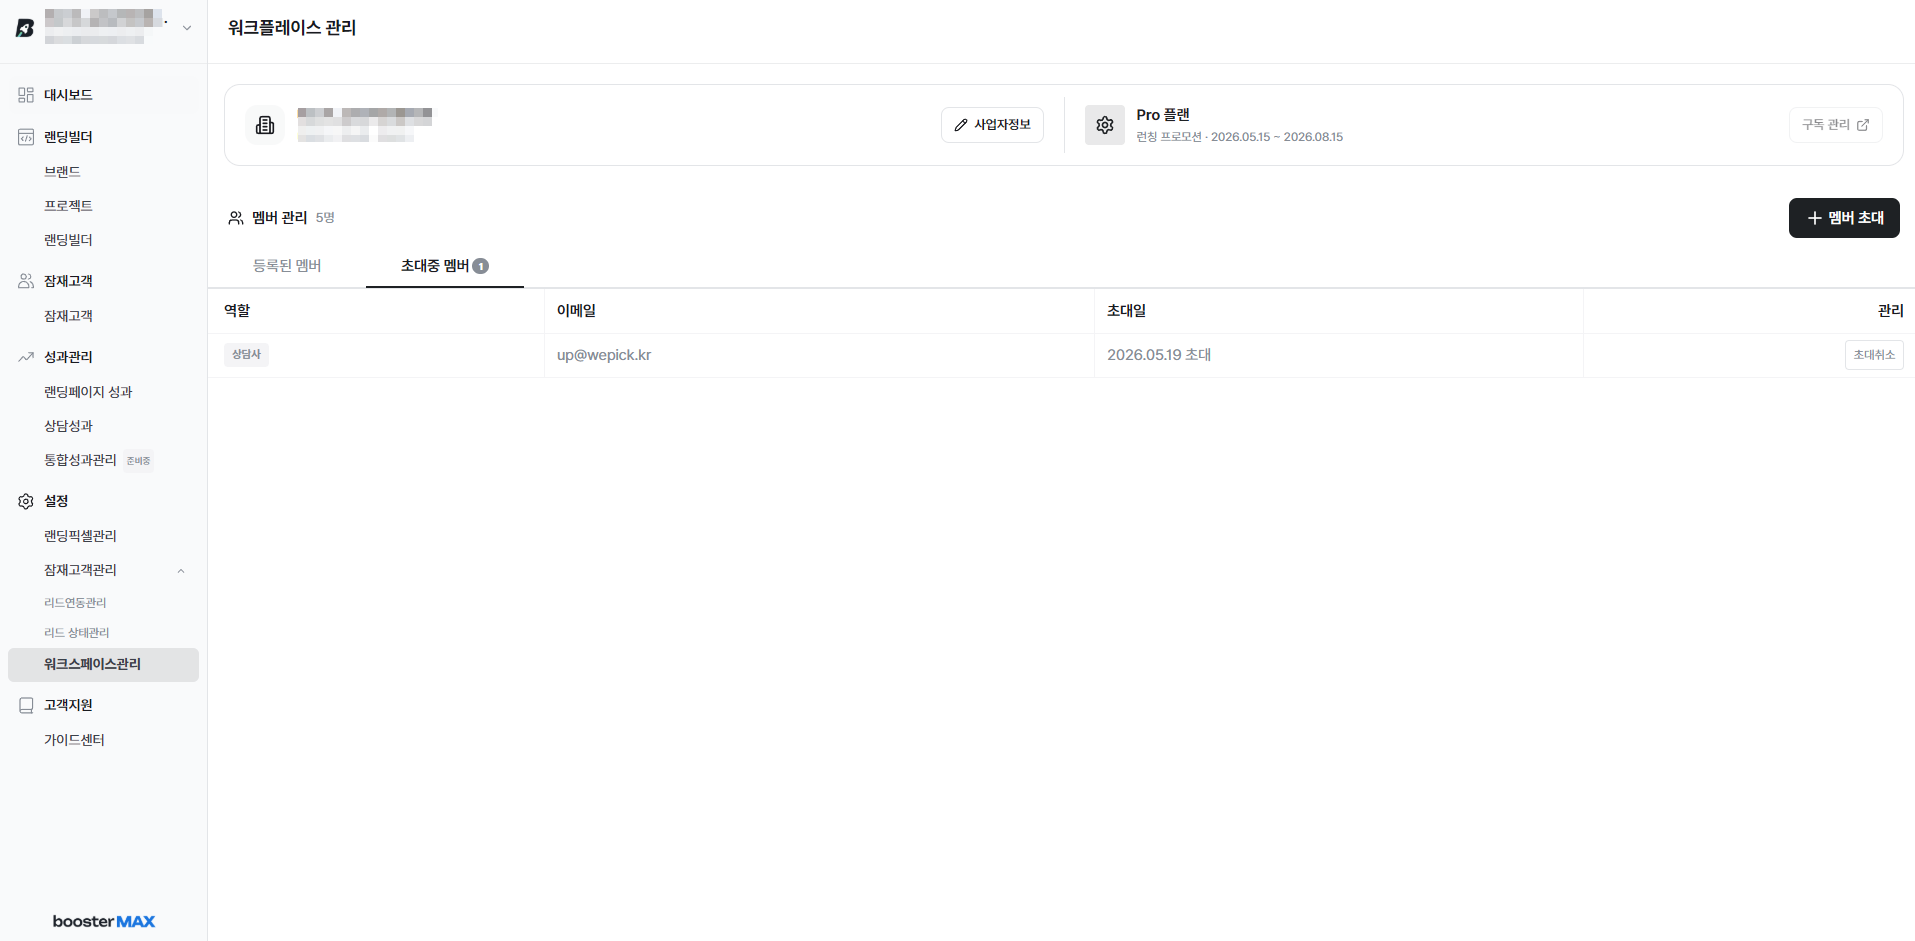Open the 랜딩빌더 sub-item under 프로젝트
1915x941 pixels.
click(x=68, y=240)
